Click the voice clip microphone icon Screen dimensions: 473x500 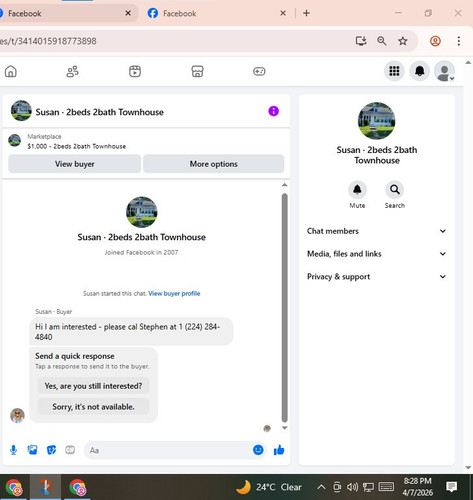tap(13, 450)
